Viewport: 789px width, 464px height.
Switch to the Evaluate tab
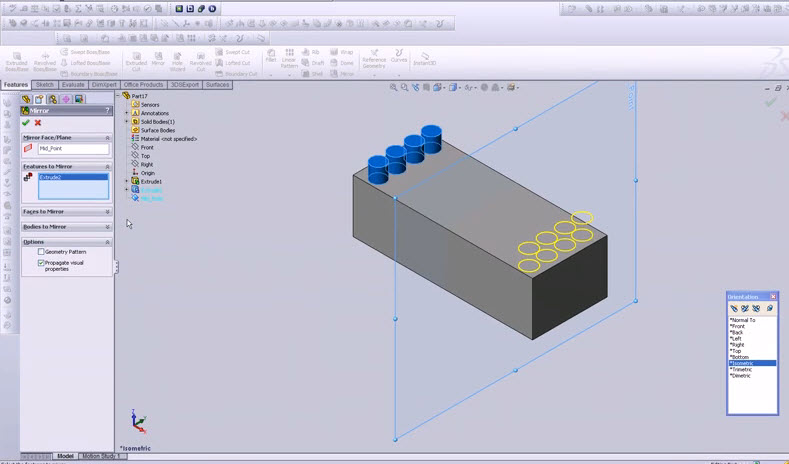pyautogui.click(x=73, y=85)
